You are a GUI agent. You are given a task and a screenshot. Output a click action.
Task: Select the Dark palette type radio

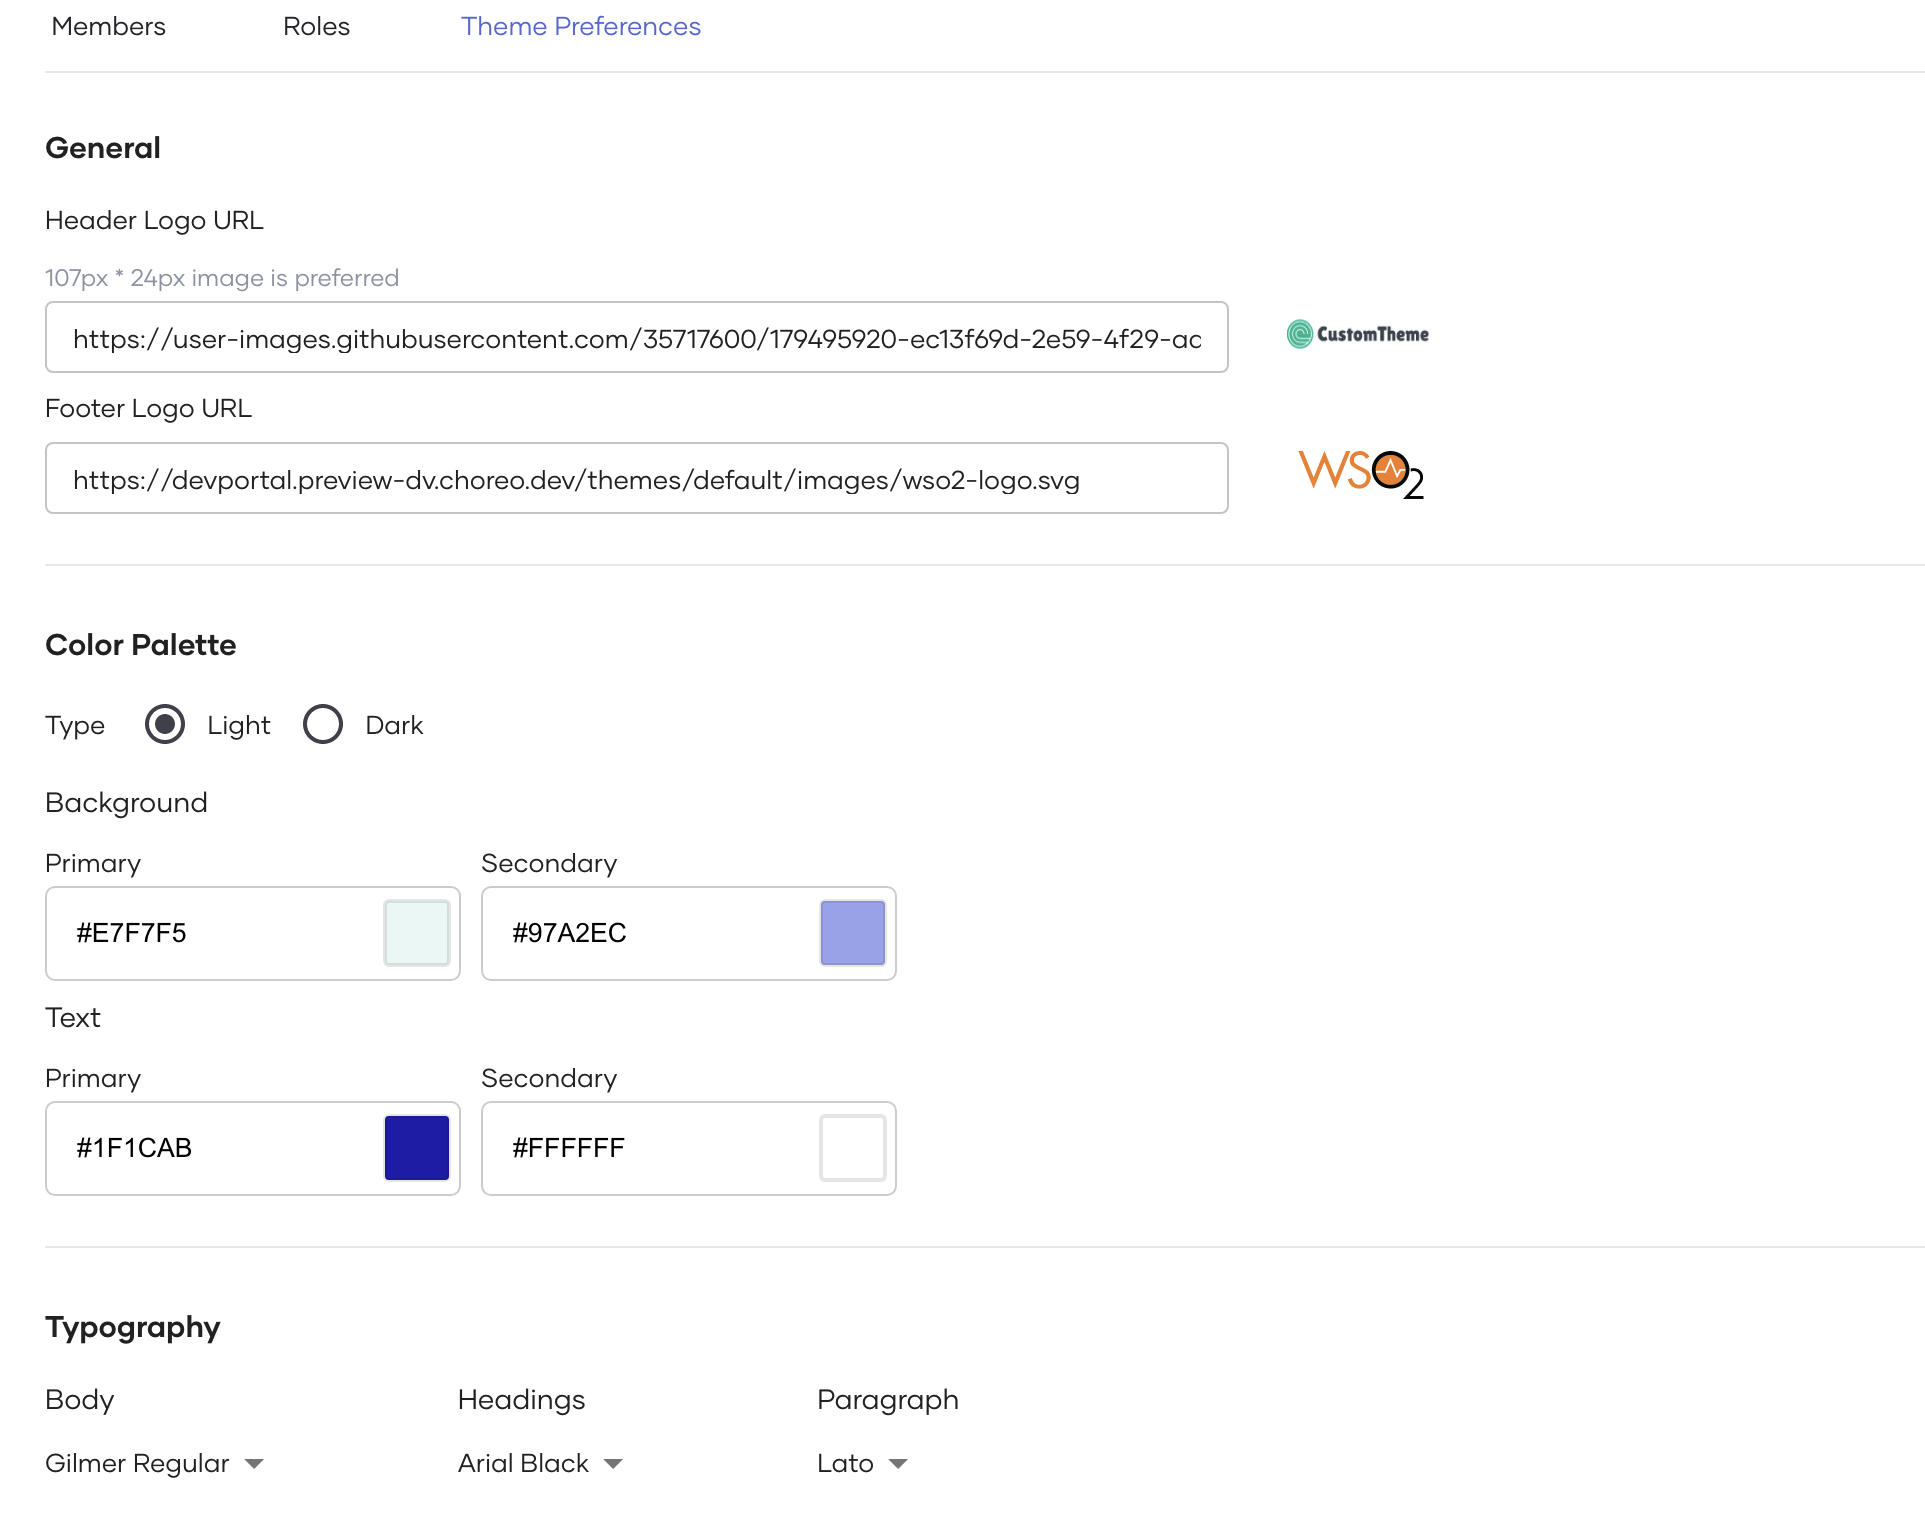tap(323, 724)
